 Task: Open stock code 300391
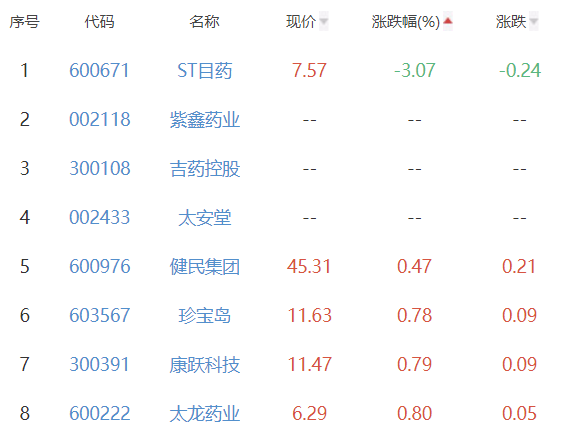click(99, 364)
